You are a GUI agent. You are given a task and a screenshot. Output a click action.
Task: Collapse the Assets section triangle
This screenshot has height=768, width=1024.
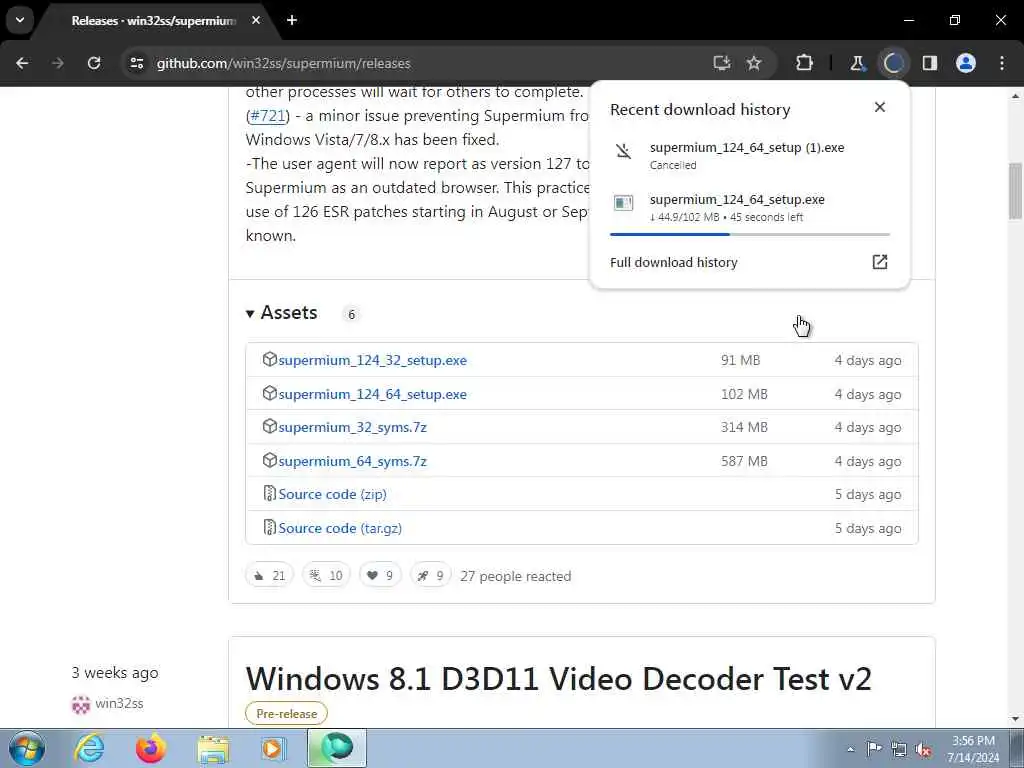click(x=249, y=314)
